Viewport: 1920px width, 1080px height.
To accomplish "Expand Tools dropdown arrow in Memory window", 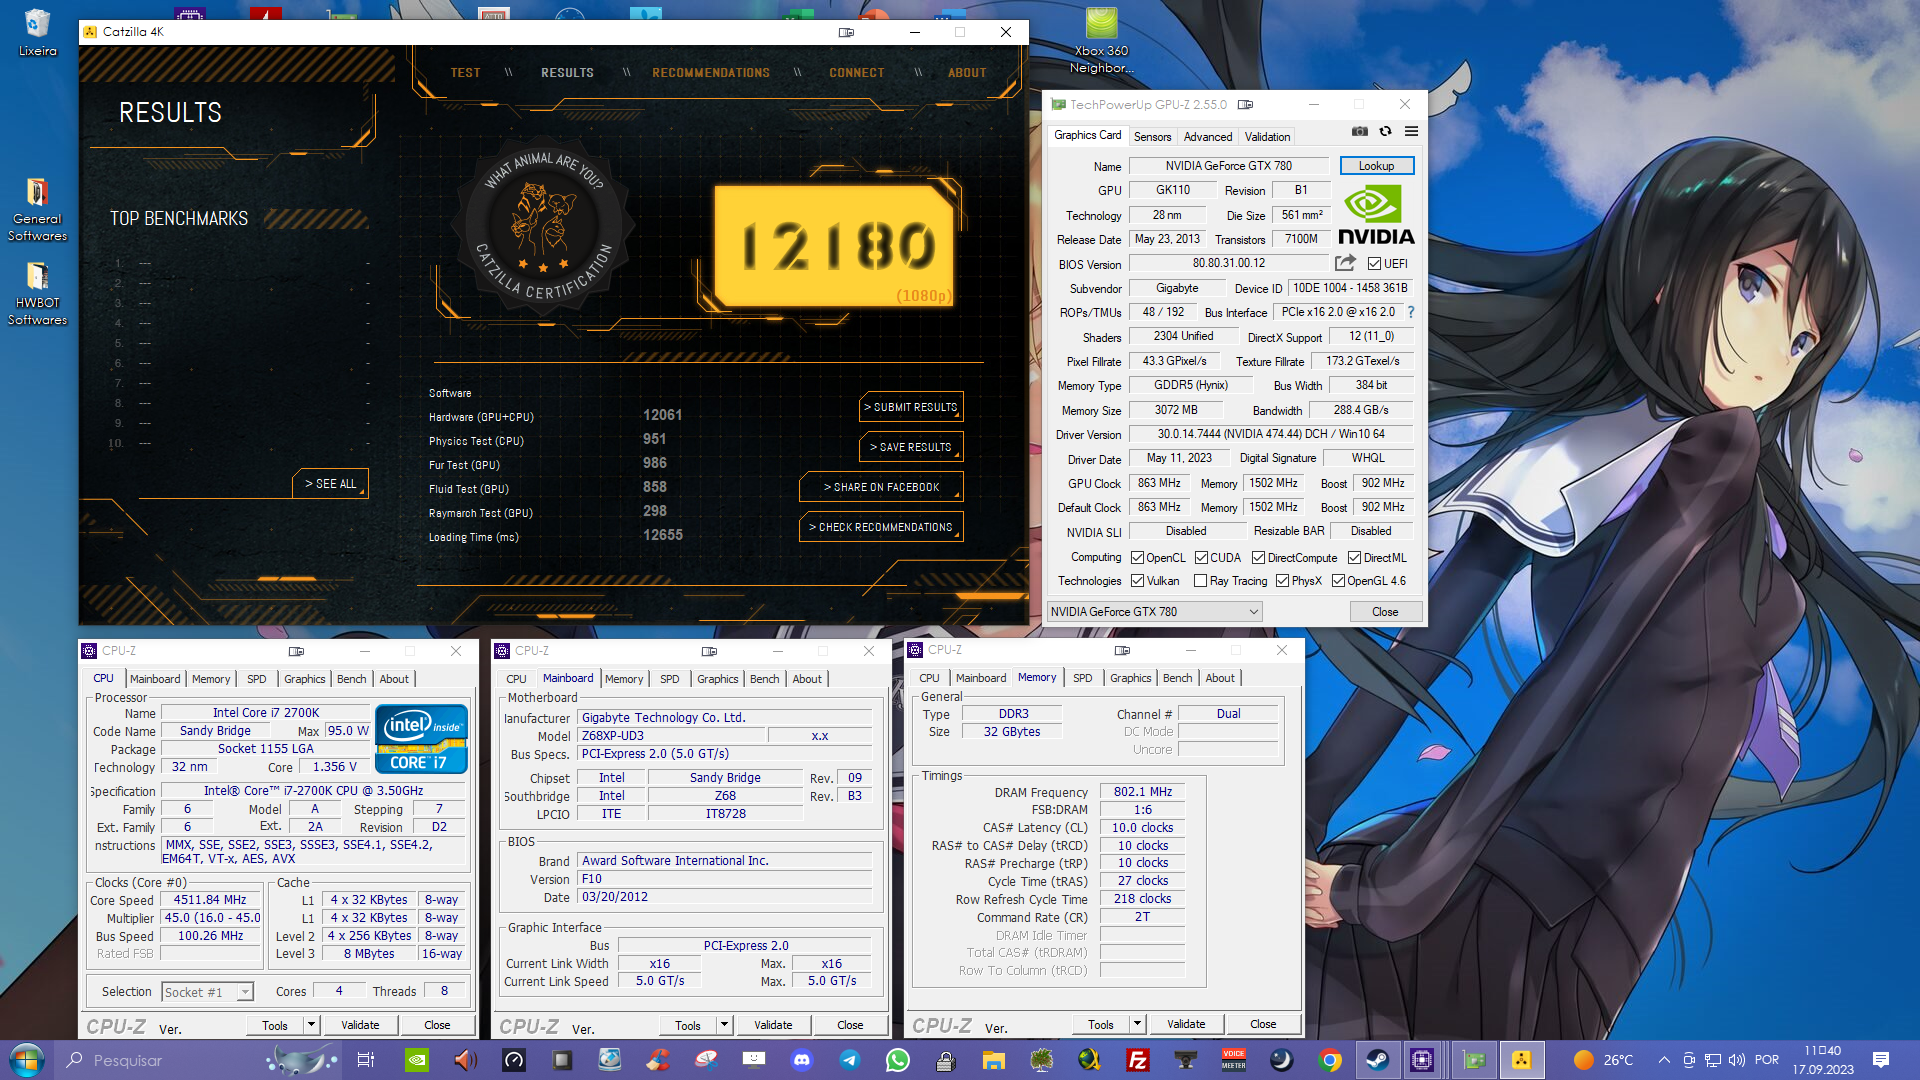I will [x=1137, y=1024].
